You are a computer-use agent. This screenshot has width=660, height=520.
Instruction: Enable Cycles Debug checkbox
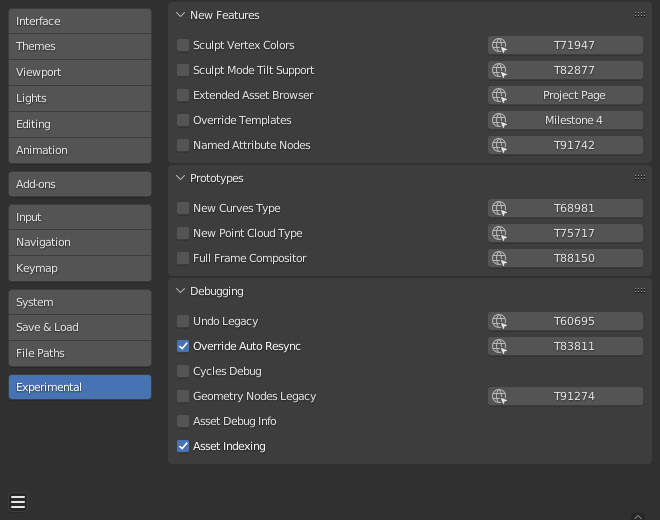pos(183,371)
